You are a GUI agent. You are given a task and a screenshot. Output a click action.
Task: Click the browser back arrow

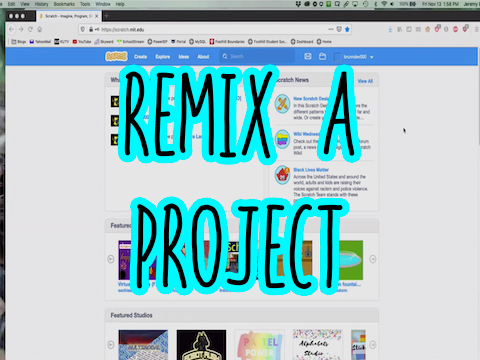point(12,29)
